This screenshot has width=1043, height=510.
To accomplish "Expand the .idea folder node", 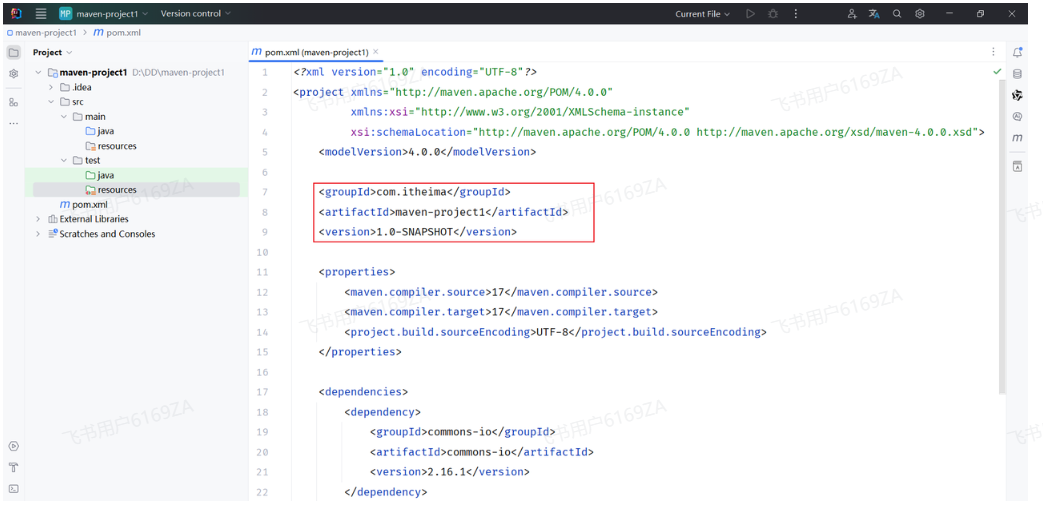I will pos(52,87).
